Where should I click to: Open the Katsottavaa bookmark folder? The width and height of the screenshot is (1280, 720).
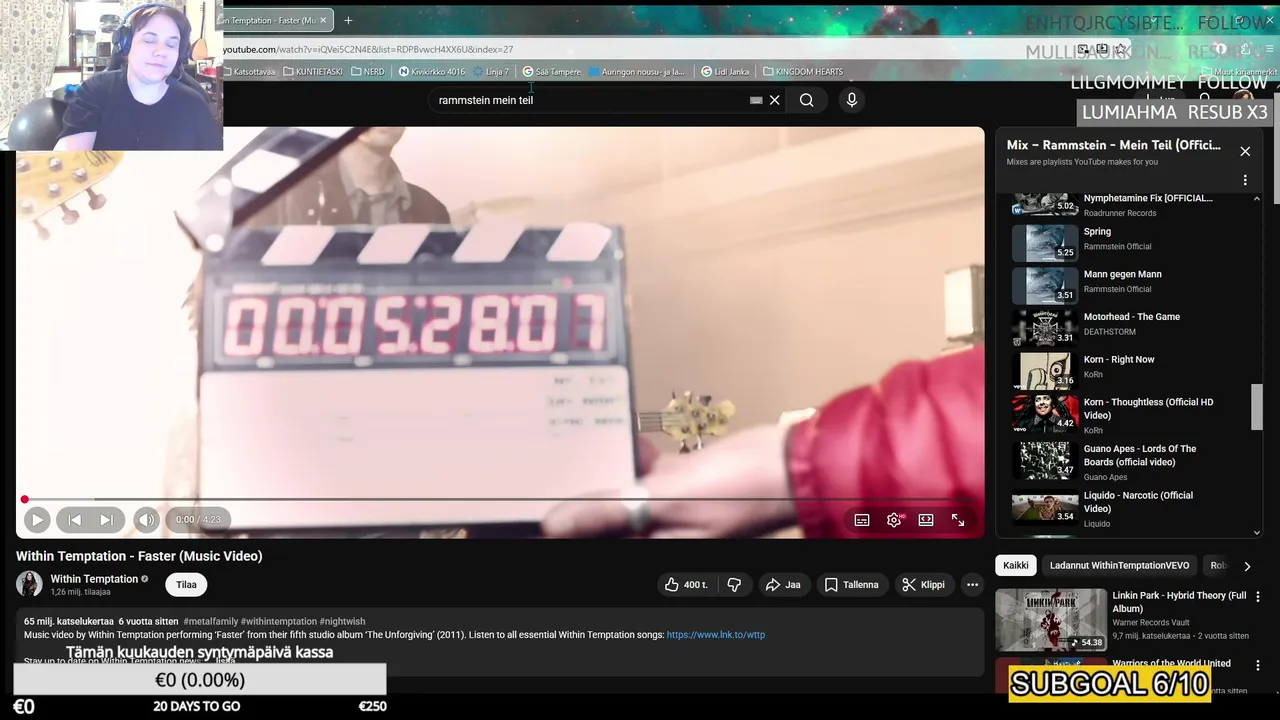[250, 72]
